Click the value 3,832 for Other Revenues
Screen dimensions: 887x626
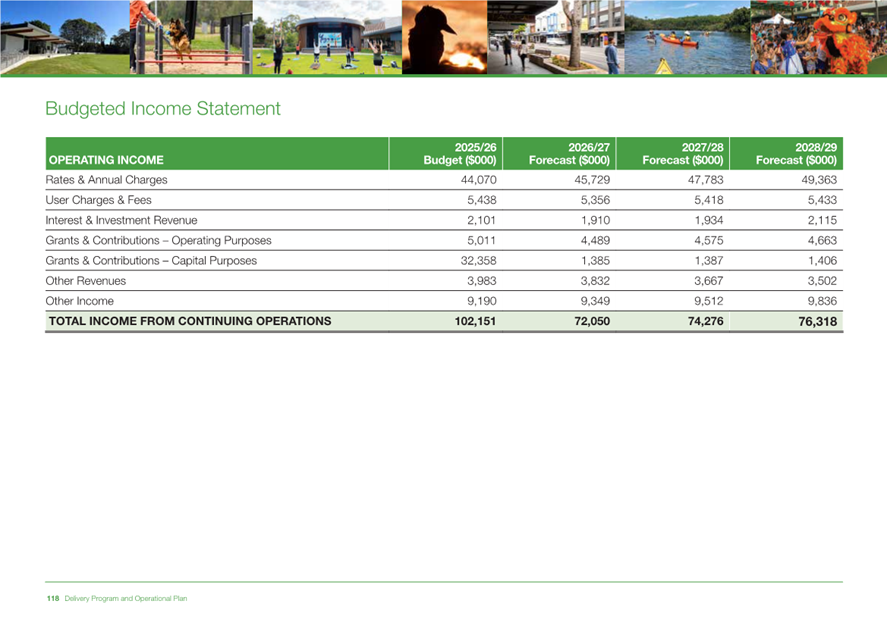point(596,281)
